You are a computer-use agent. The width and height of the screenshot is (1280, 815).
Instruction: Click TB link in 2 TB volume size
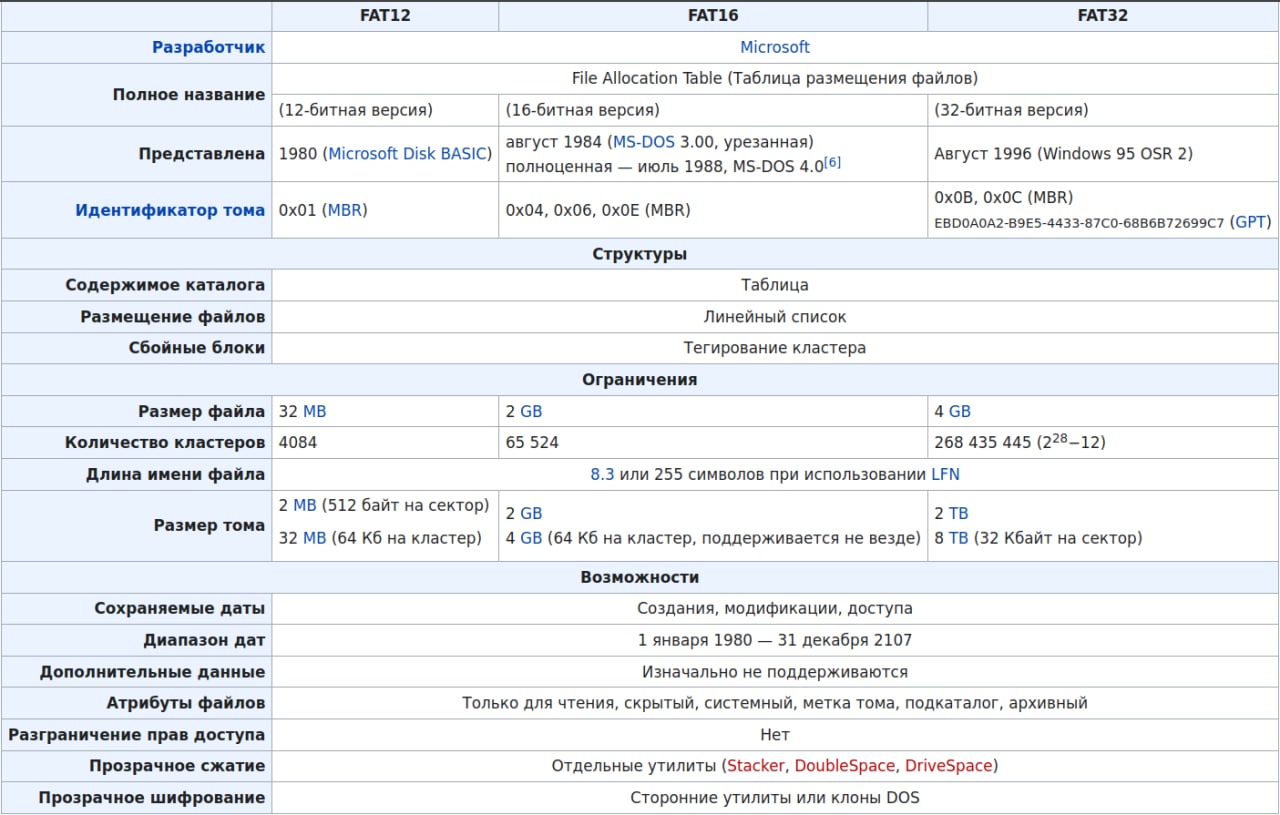(x=958, y=513)
